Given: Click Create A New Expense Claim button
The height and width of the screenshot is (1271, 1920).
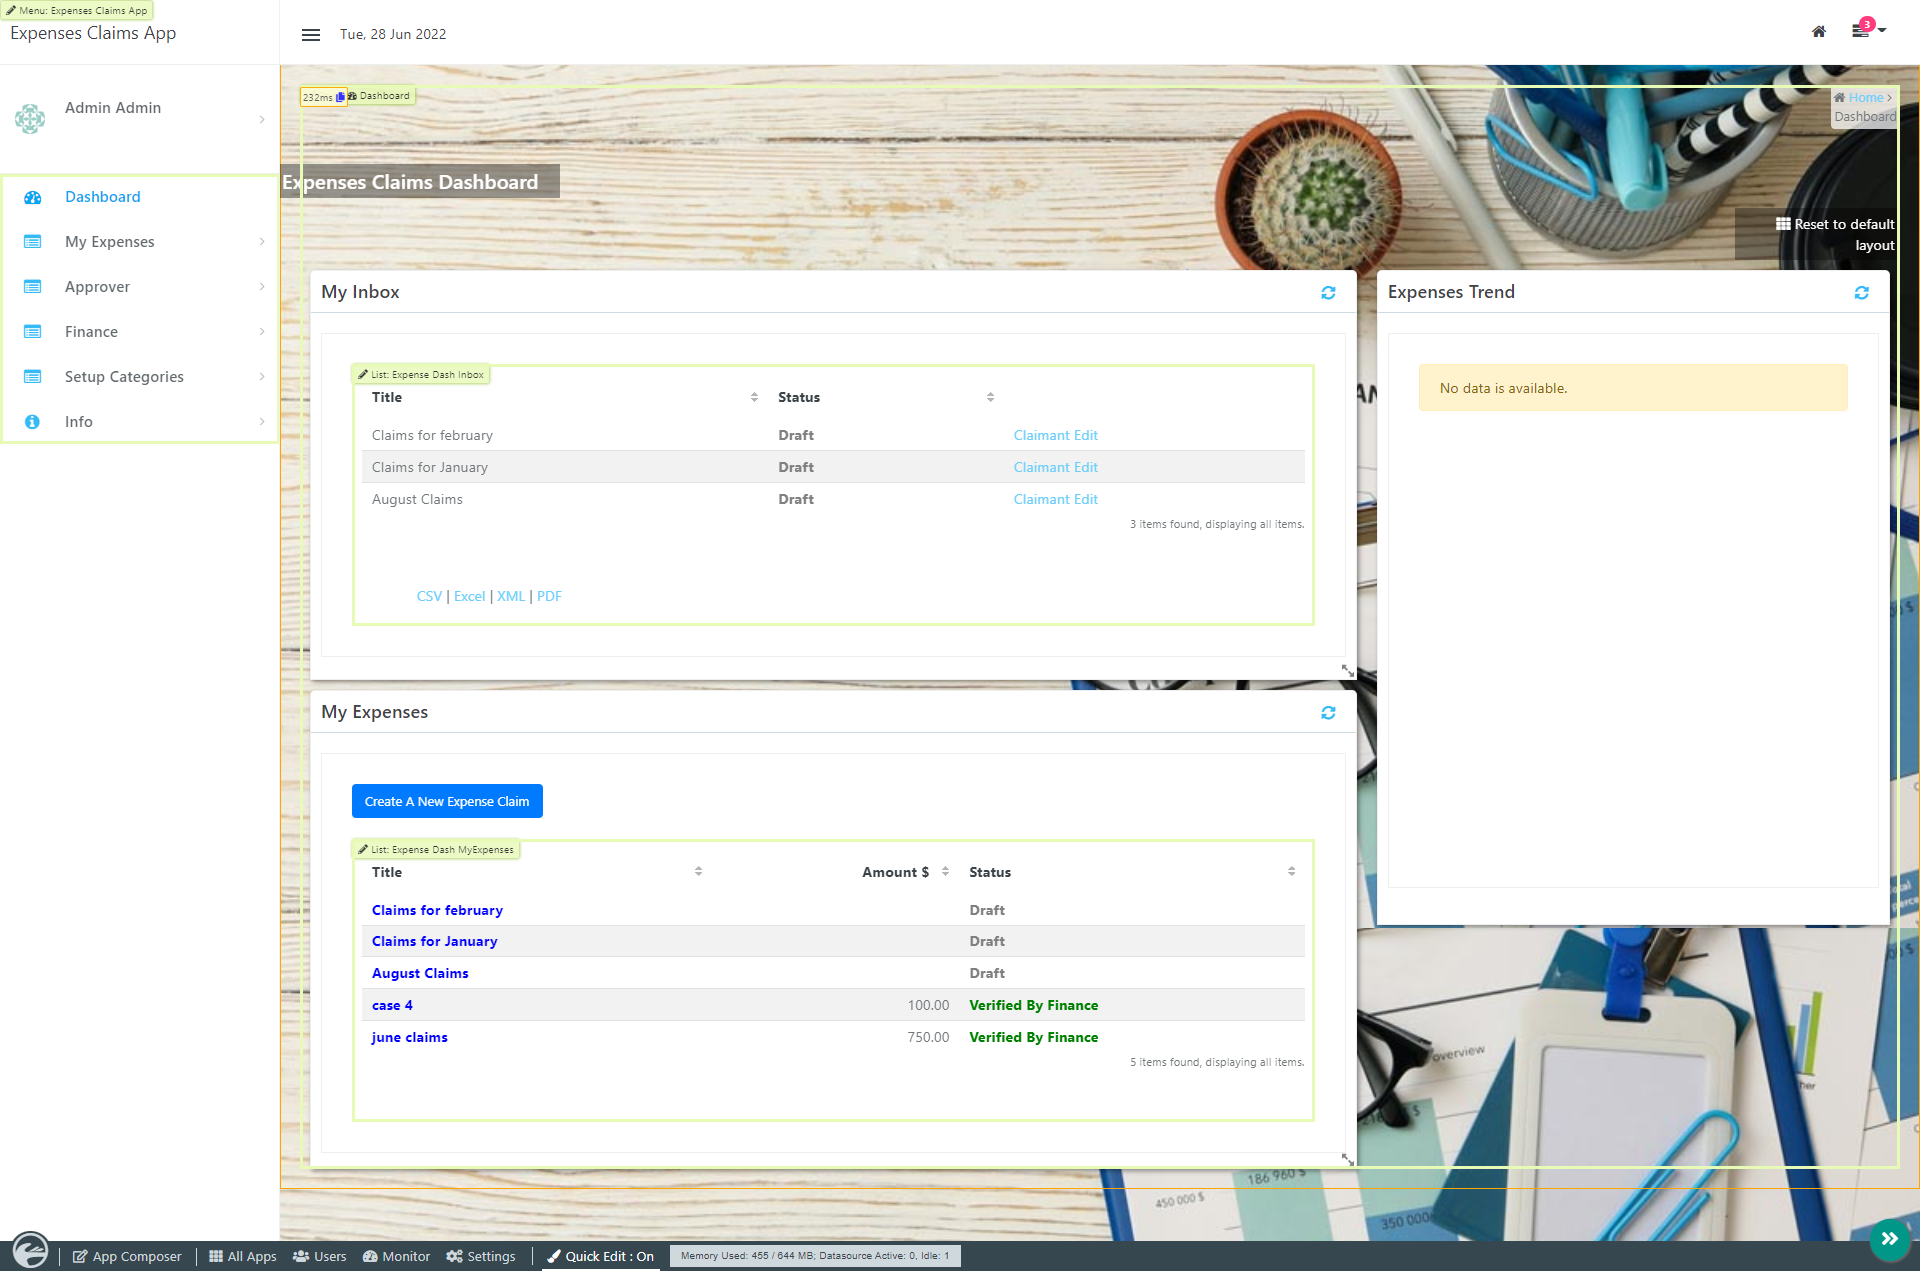Looking at the screenshot, I should click(x=447, y=801).
